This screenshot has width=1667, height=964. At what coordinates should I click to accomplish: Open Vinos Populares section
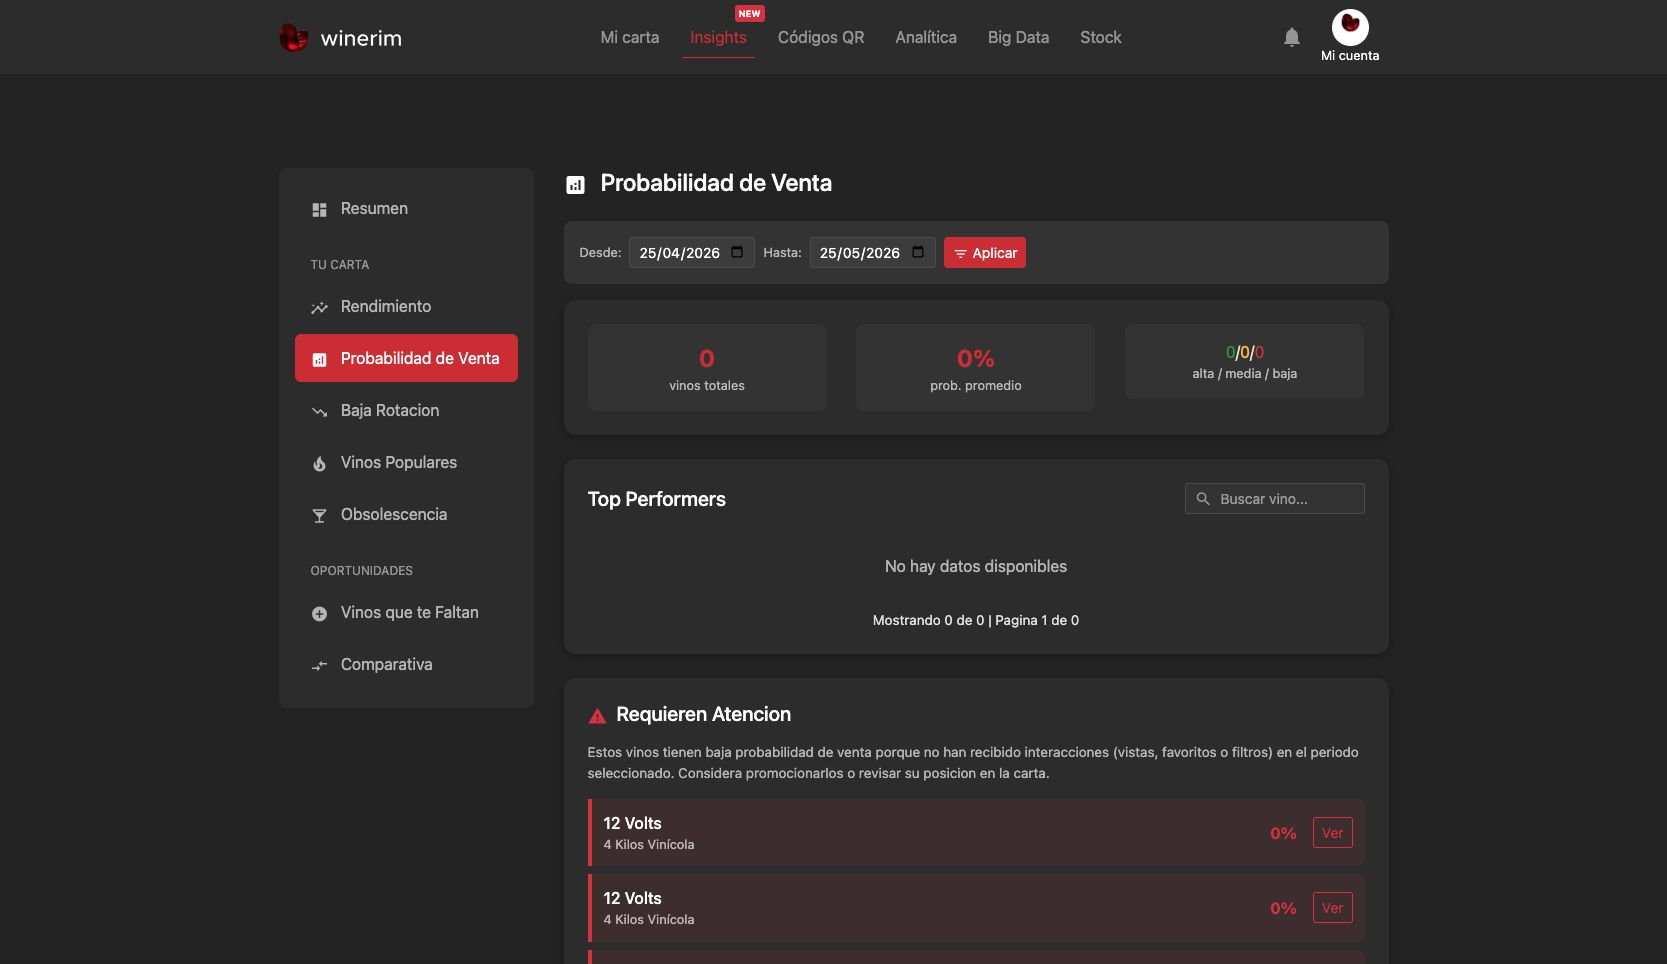(406, 462)
